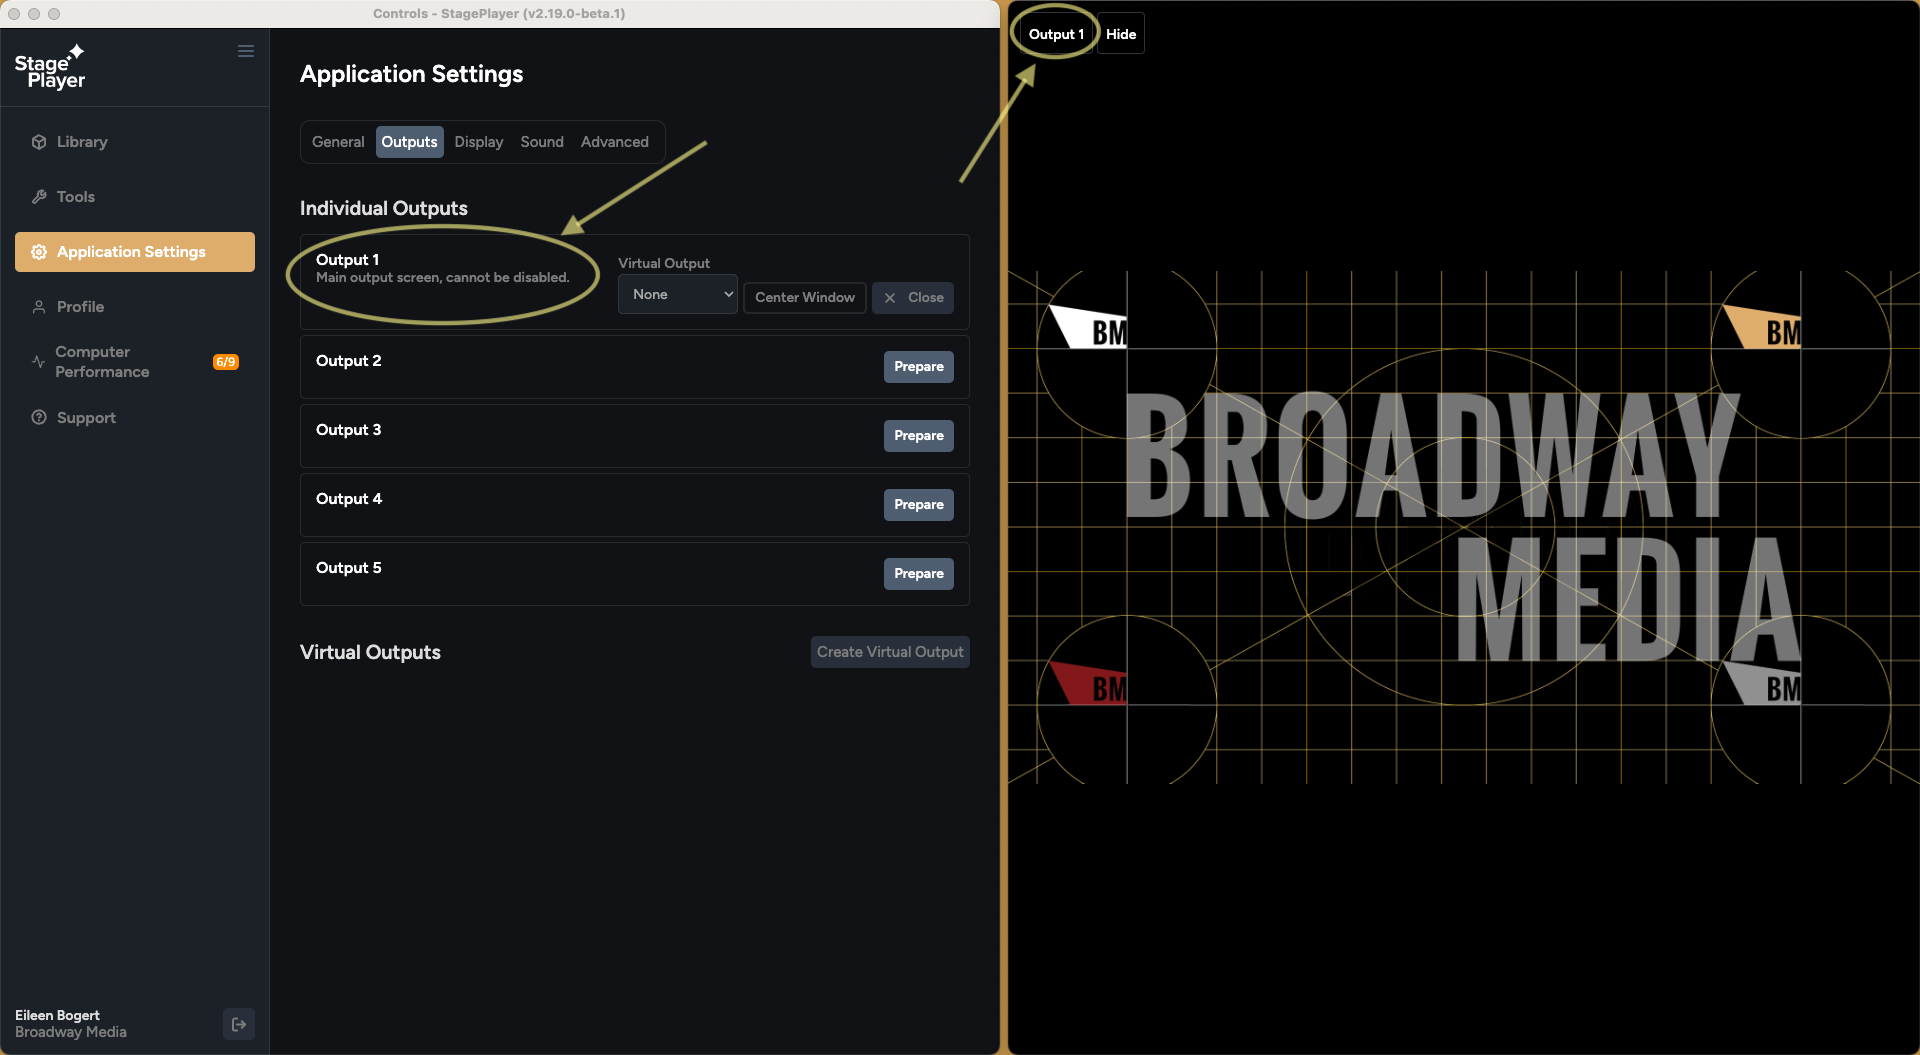This screenshot has height=1055, width=1920.
Task: Click the Broadway Media organization name in sidebar
Action: [71, 1032]
